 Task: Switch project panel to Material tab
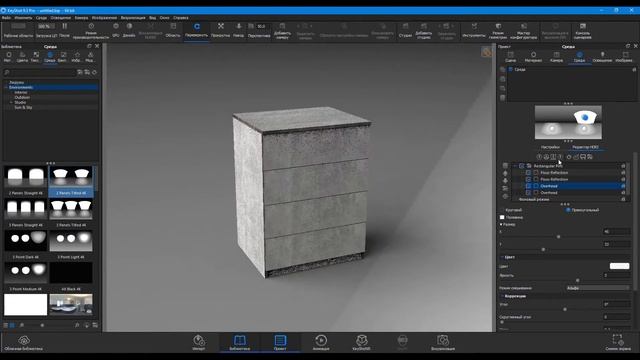(533, 57)
